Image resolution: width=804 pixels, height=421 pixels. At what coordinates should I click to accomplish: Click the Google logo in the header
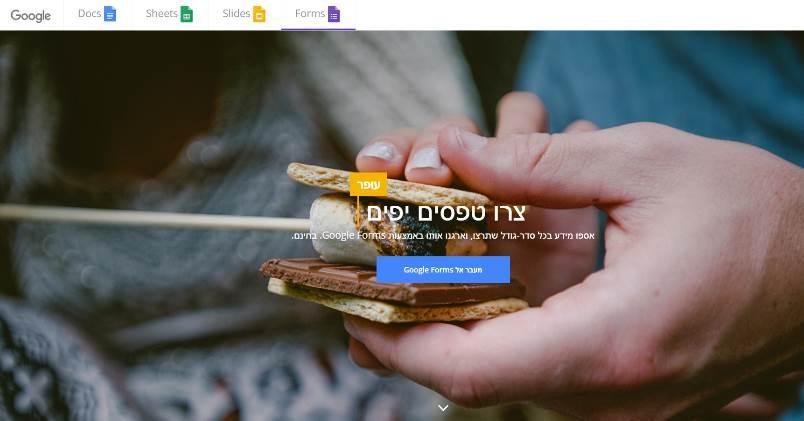click(31, 15)
